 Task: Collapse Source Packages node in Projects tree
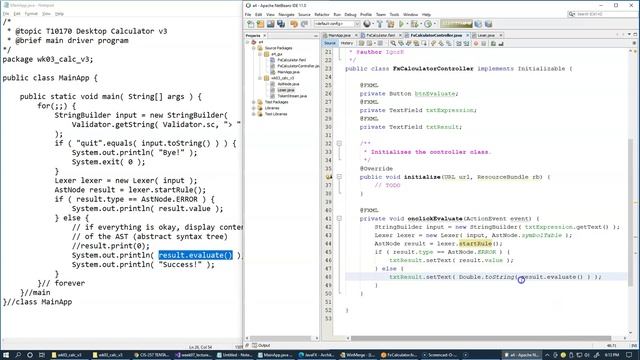(x=253, y=48)
